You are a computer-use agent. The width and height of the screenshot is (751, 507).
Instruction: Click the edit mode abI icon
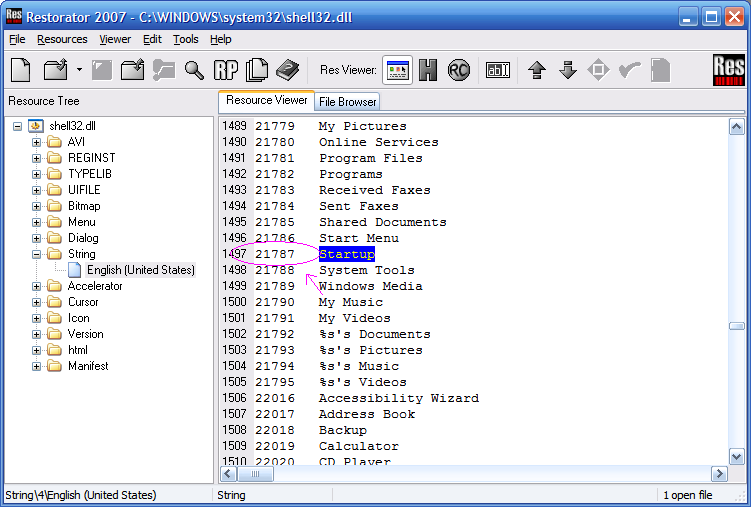click(x=498, y=70)
